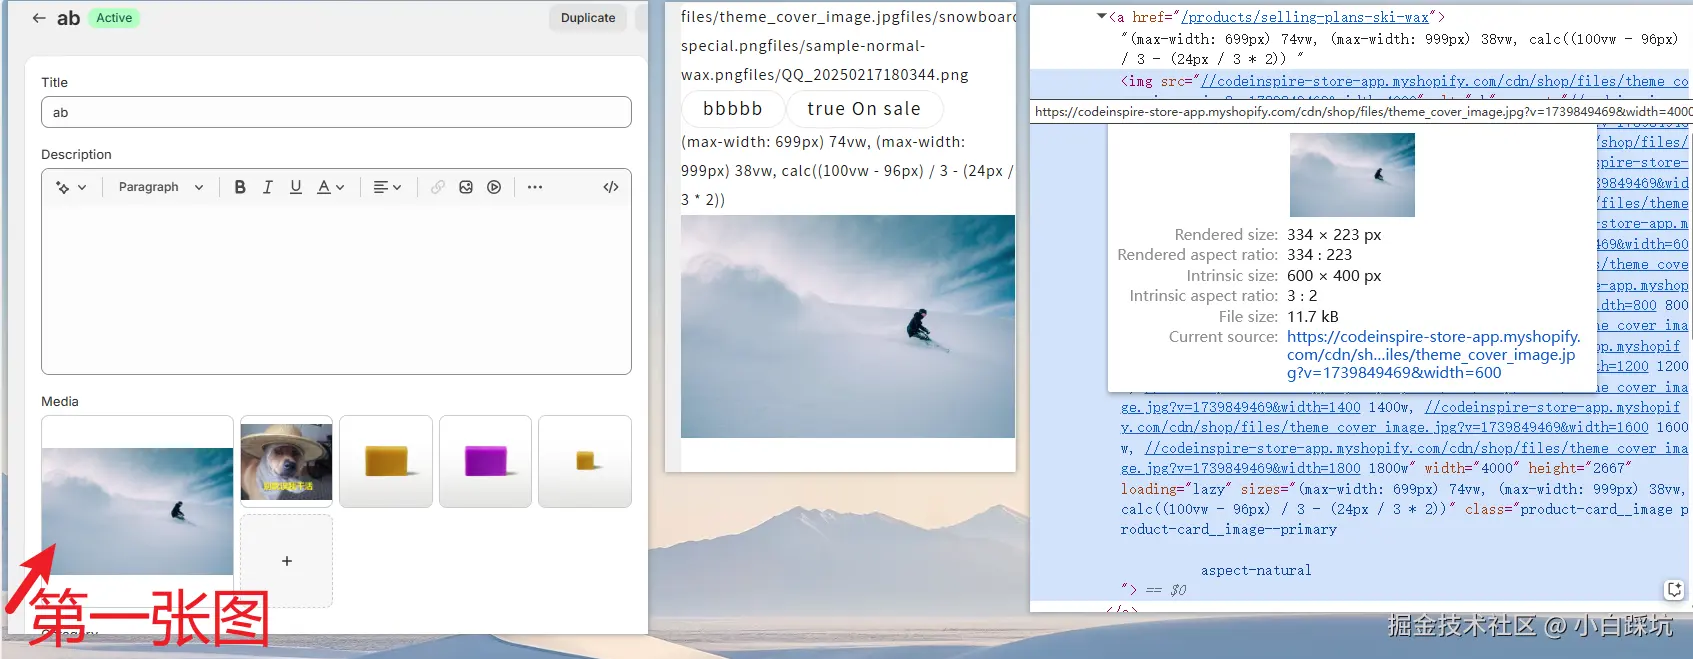Click inside the Description editor area
Image resolution: width=1693 pixels, height=659 pixels.
coord(336,288)
